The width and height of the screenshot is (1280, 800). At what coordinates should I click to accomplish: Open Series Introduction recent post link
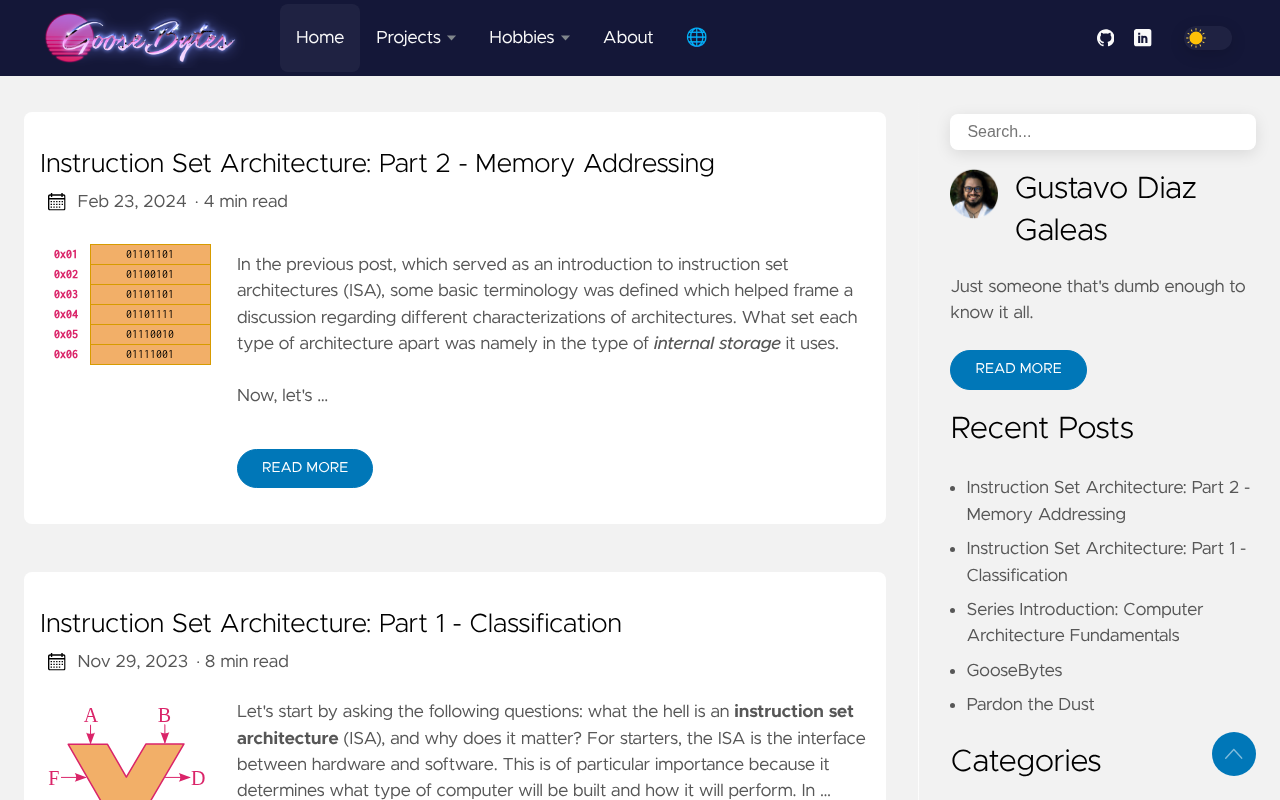click(1085, 623)
